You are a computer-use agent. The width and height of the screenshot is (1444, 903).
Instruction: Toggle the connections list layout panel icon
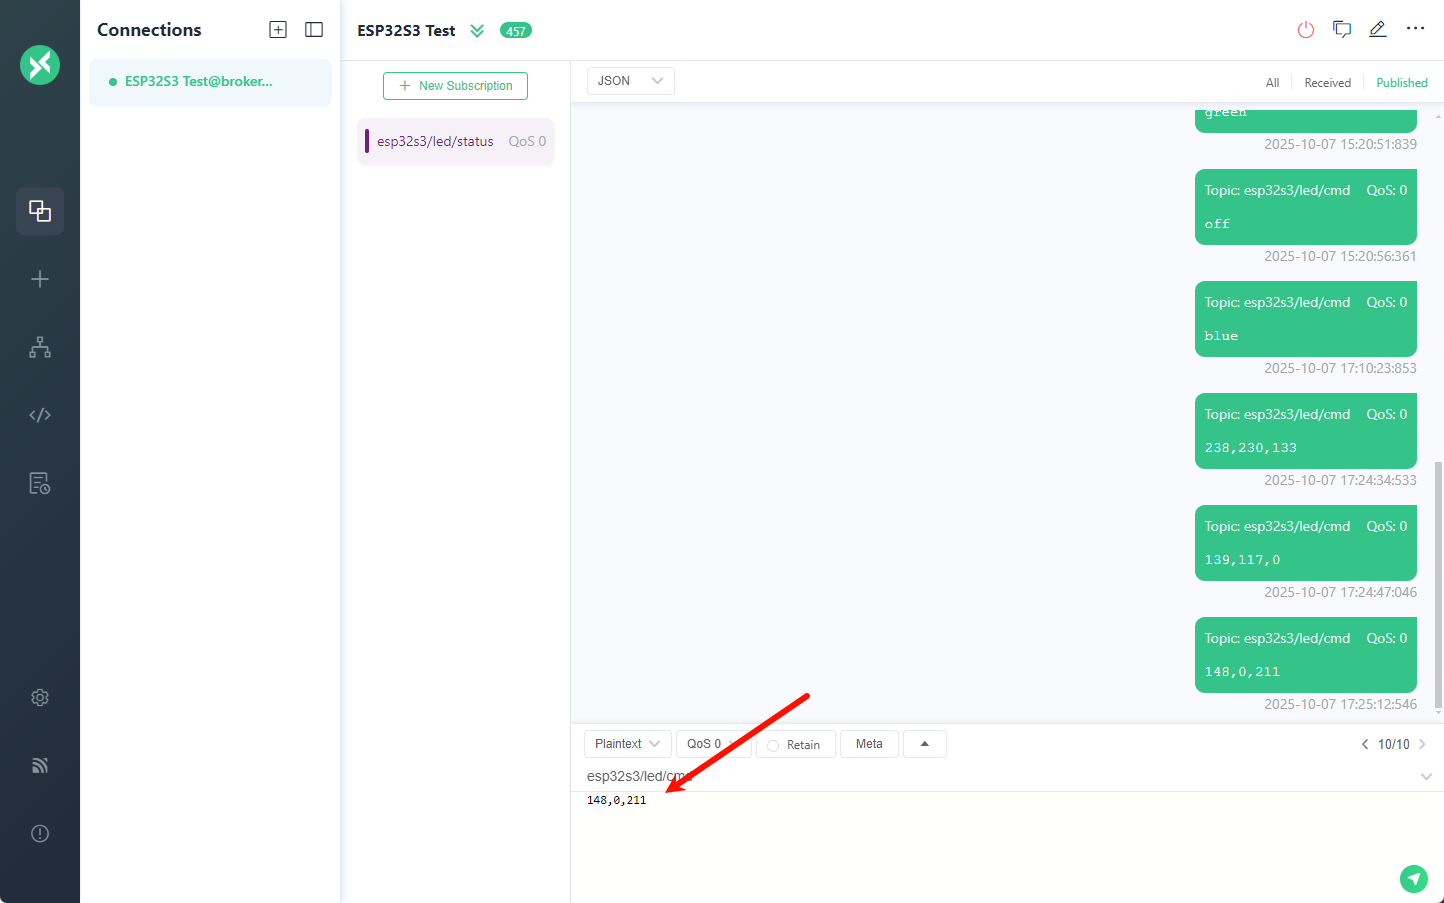(314, 30)
